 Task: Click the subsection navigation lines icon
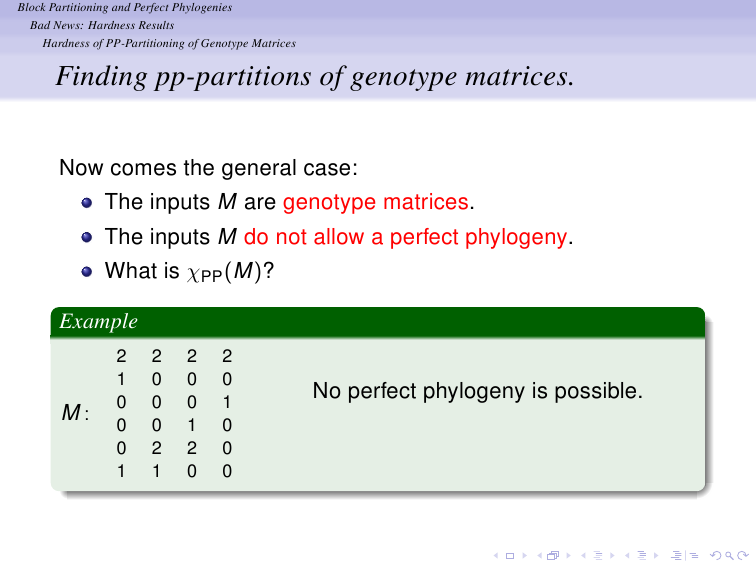(598, 555)
